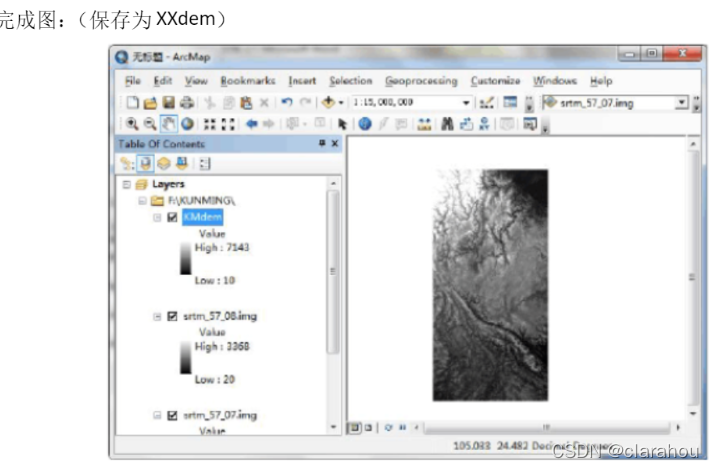Open the Go To XY tool
The image size is (714, 468).
pyautogui.click(x=484, y=124)
